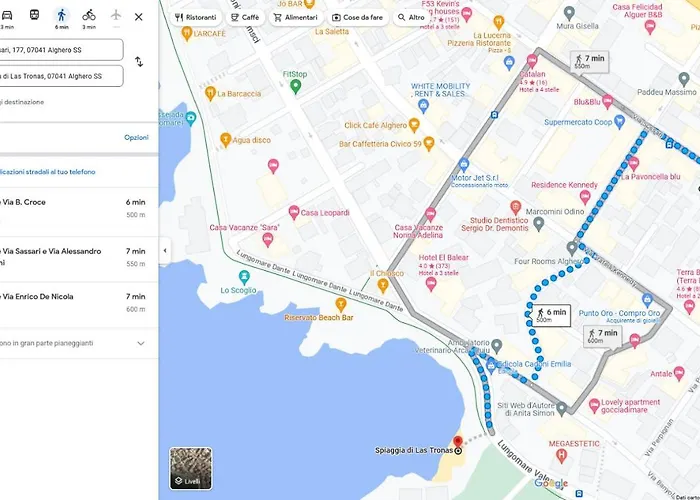Click the Motor Jet S.r.l shop marker
The height and width of the screenshot is (500, 700).
(x=464, y=165)
